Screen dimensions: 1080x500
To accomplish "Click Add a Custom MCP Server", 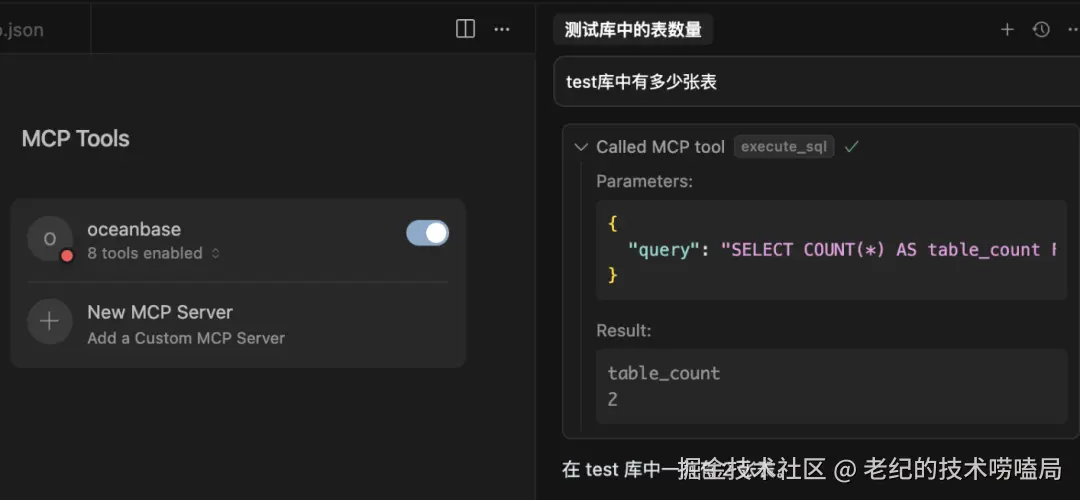I will 186,338.
